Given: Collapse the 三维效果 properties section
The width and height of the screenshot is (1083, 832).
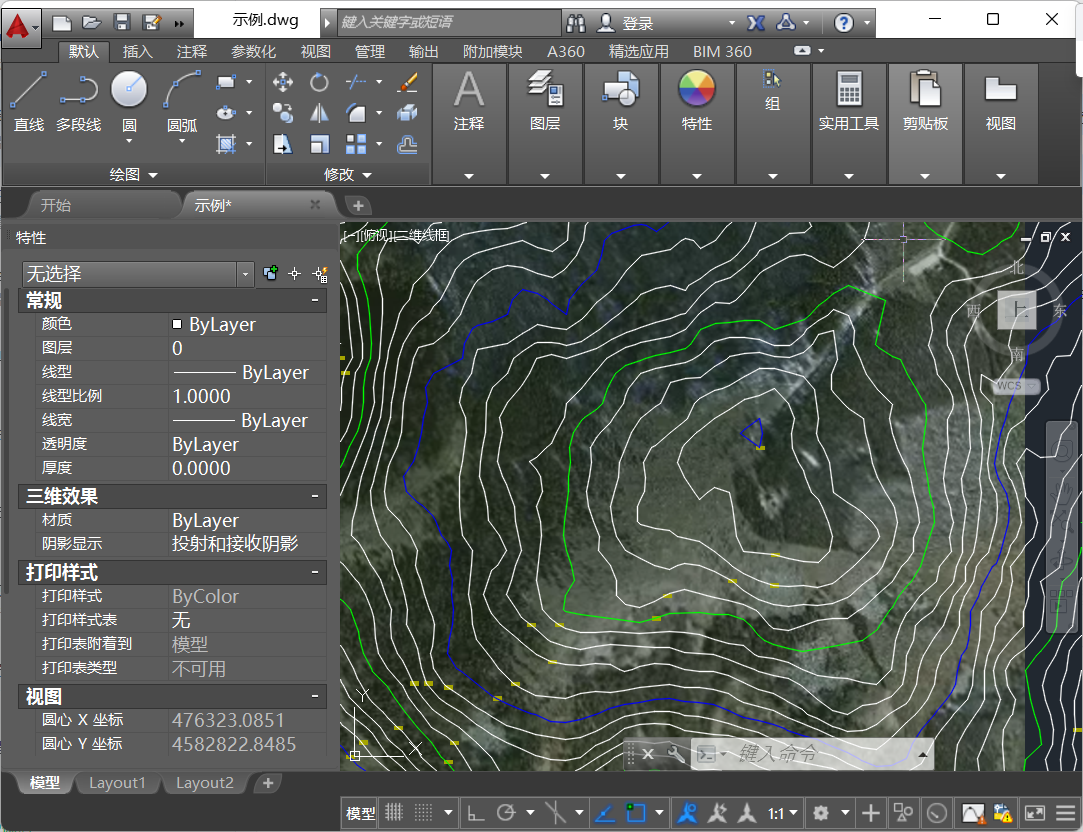Looking at the screenshot, I should 315,496.
